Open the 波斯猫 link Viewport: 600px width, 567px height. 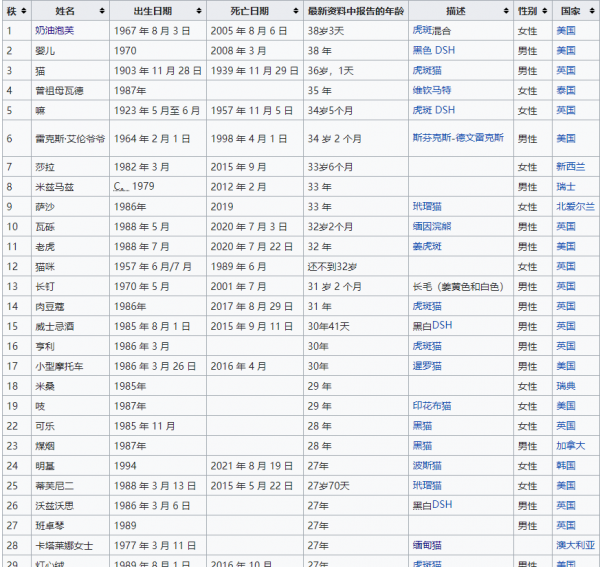(x=427, y=466)
